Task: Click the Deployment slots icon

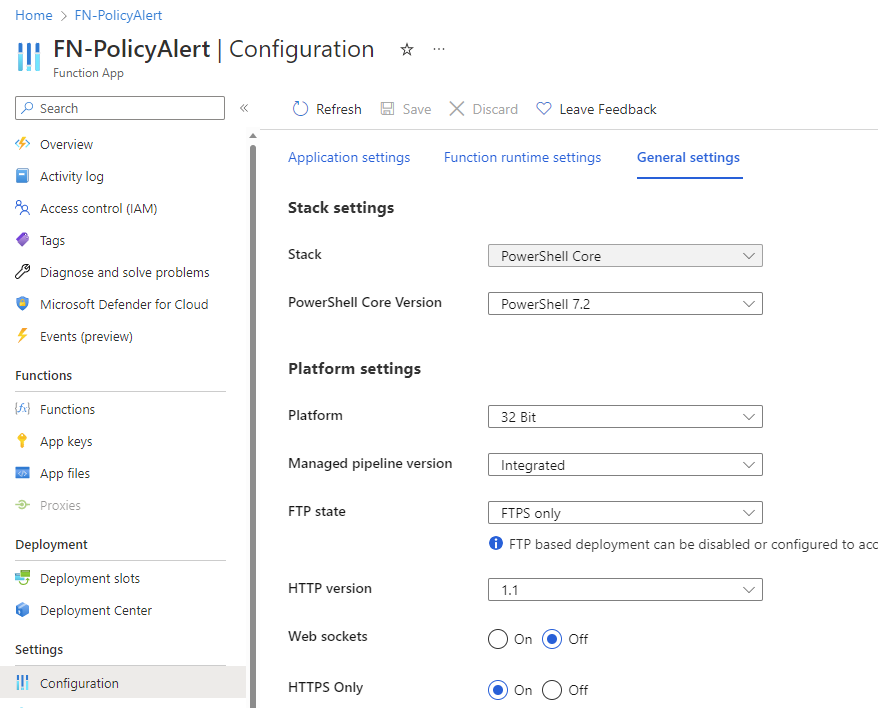Action: (22, 577)
